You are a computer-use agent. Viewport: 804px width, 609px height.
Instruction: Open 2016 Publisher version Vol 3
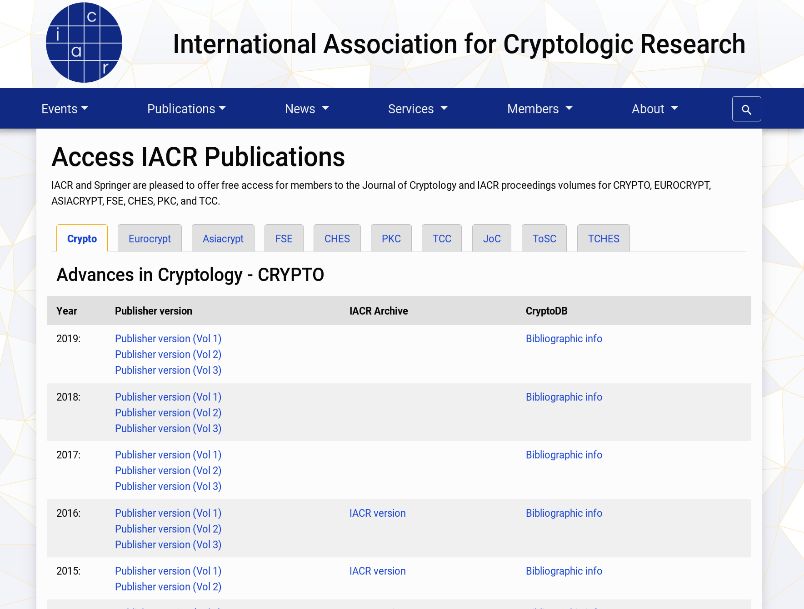pyautogui.click(x=168, y=545)
